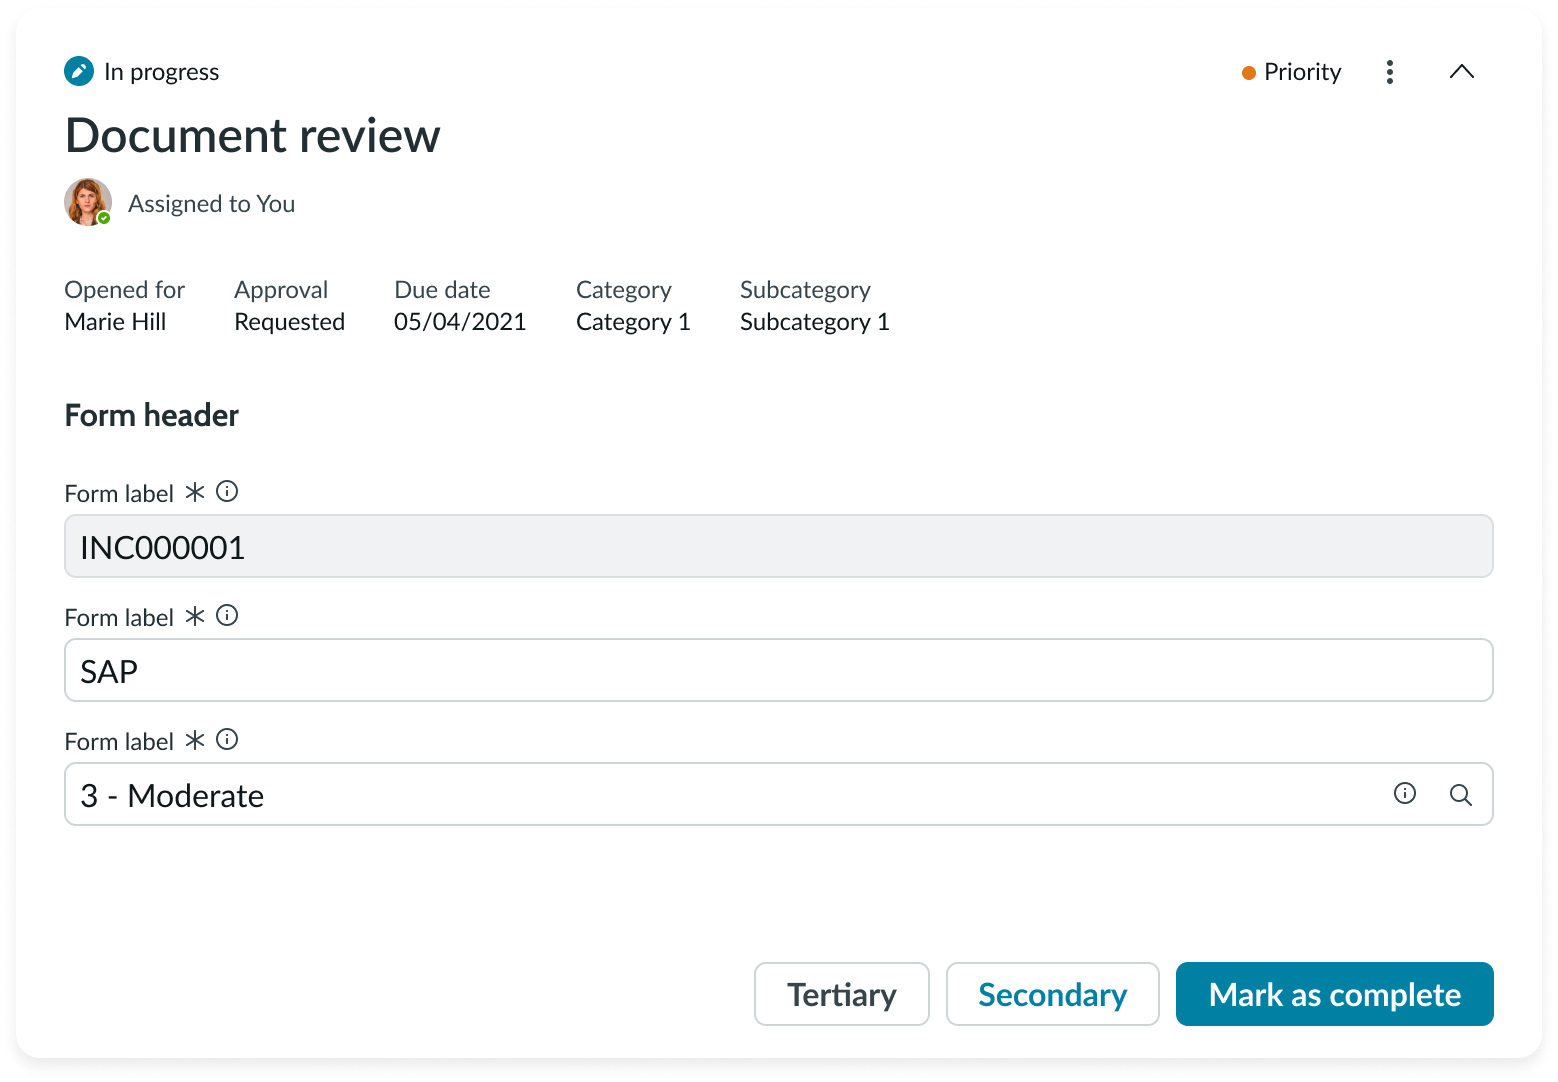Collapse the card with the chevron up
This screenshot has width=1558, height=1082.
pos(1461,72)
